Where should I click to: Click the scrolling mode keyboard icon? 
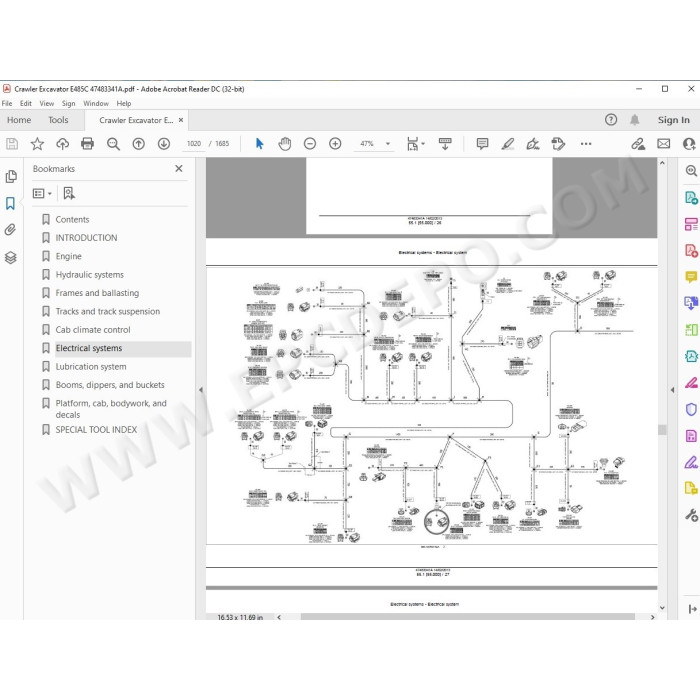[x=445, y=144]
